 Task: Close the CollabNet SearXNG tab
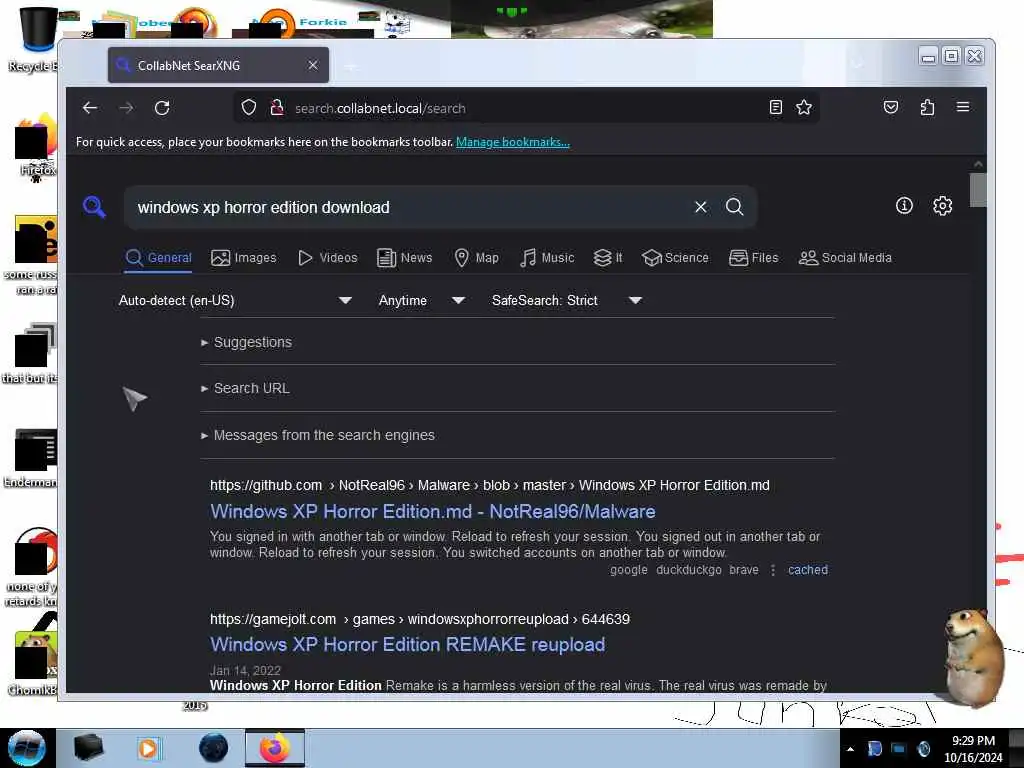313,65
